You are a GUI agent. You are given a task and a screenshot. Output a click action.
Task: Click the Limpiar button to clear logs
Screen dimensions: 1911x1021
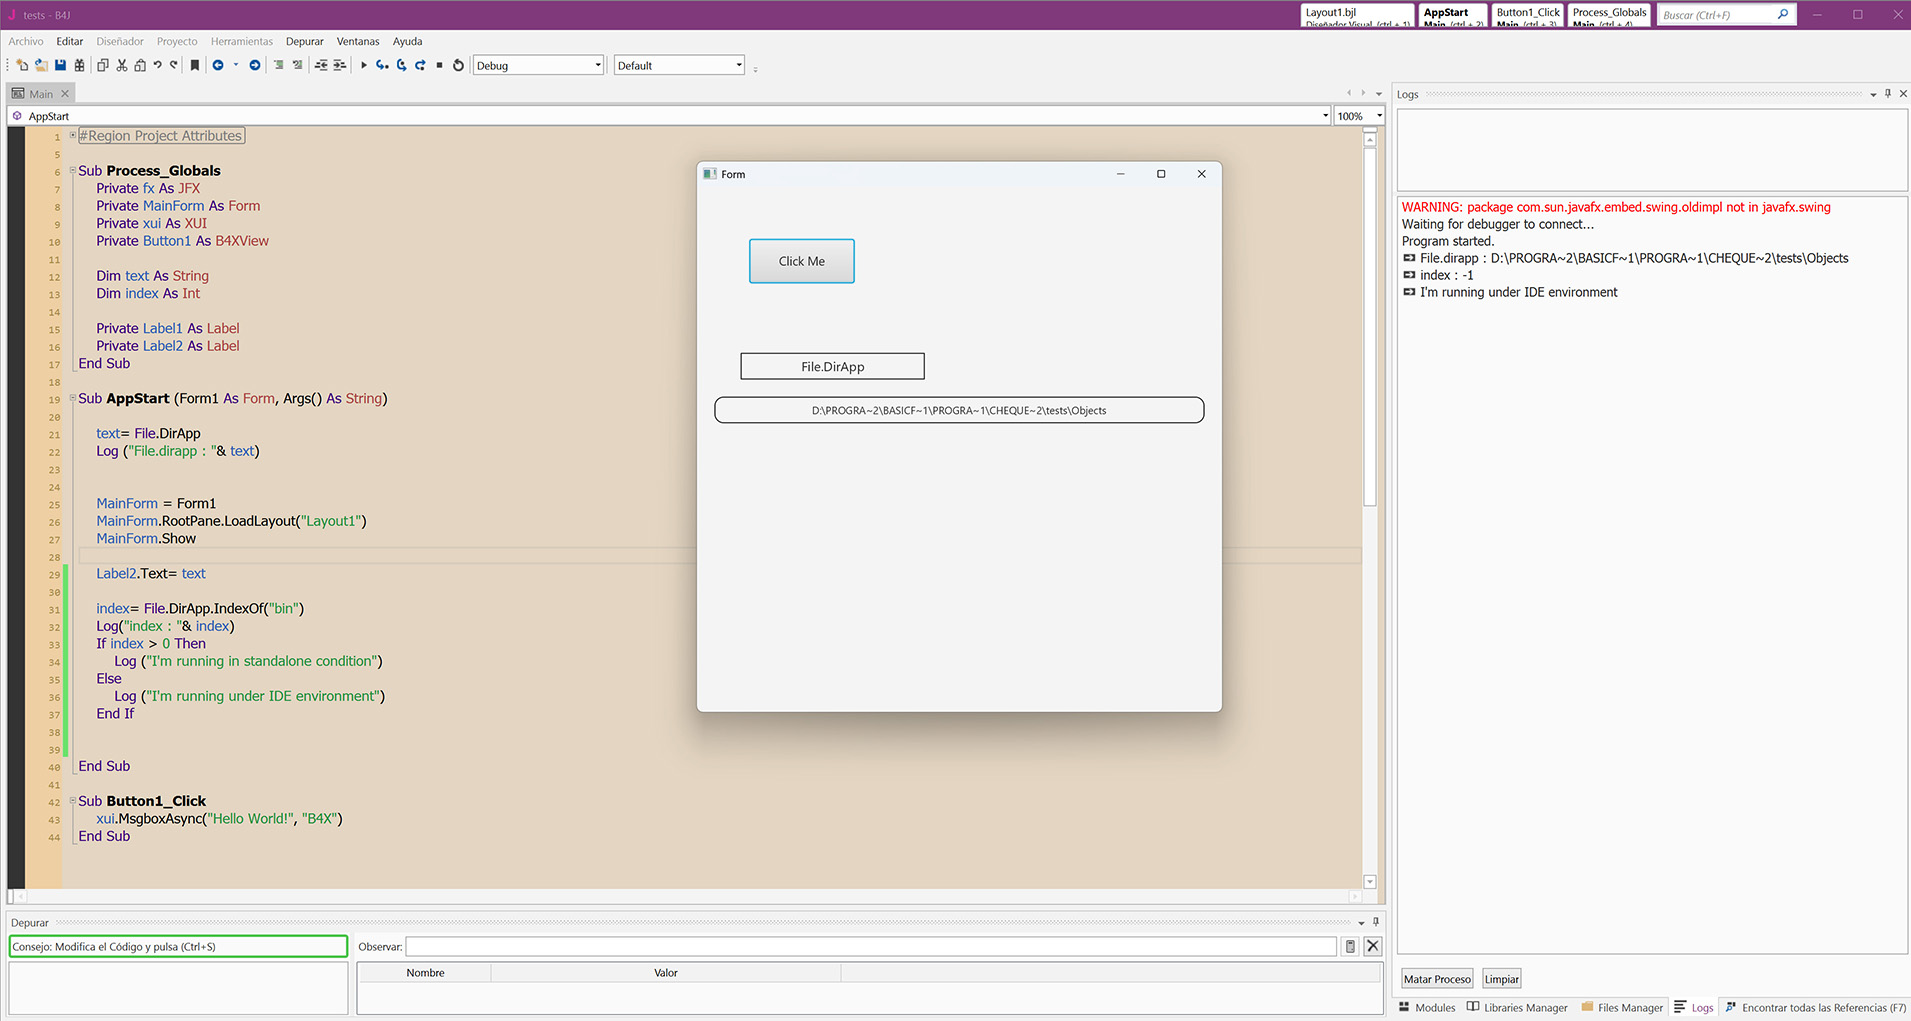click(1502, 979)
